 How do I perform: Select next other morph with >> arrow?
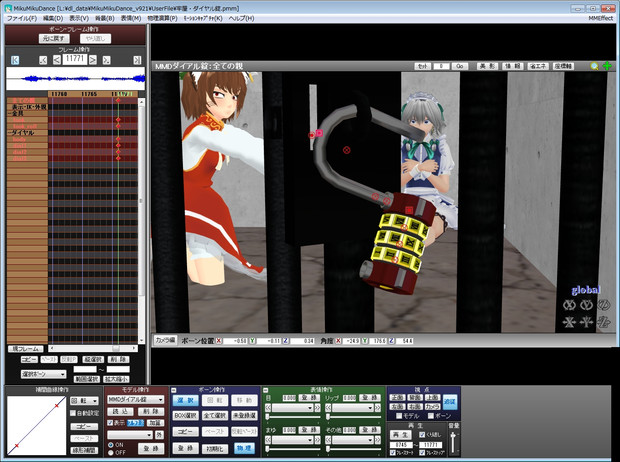[x=378, y=440]
